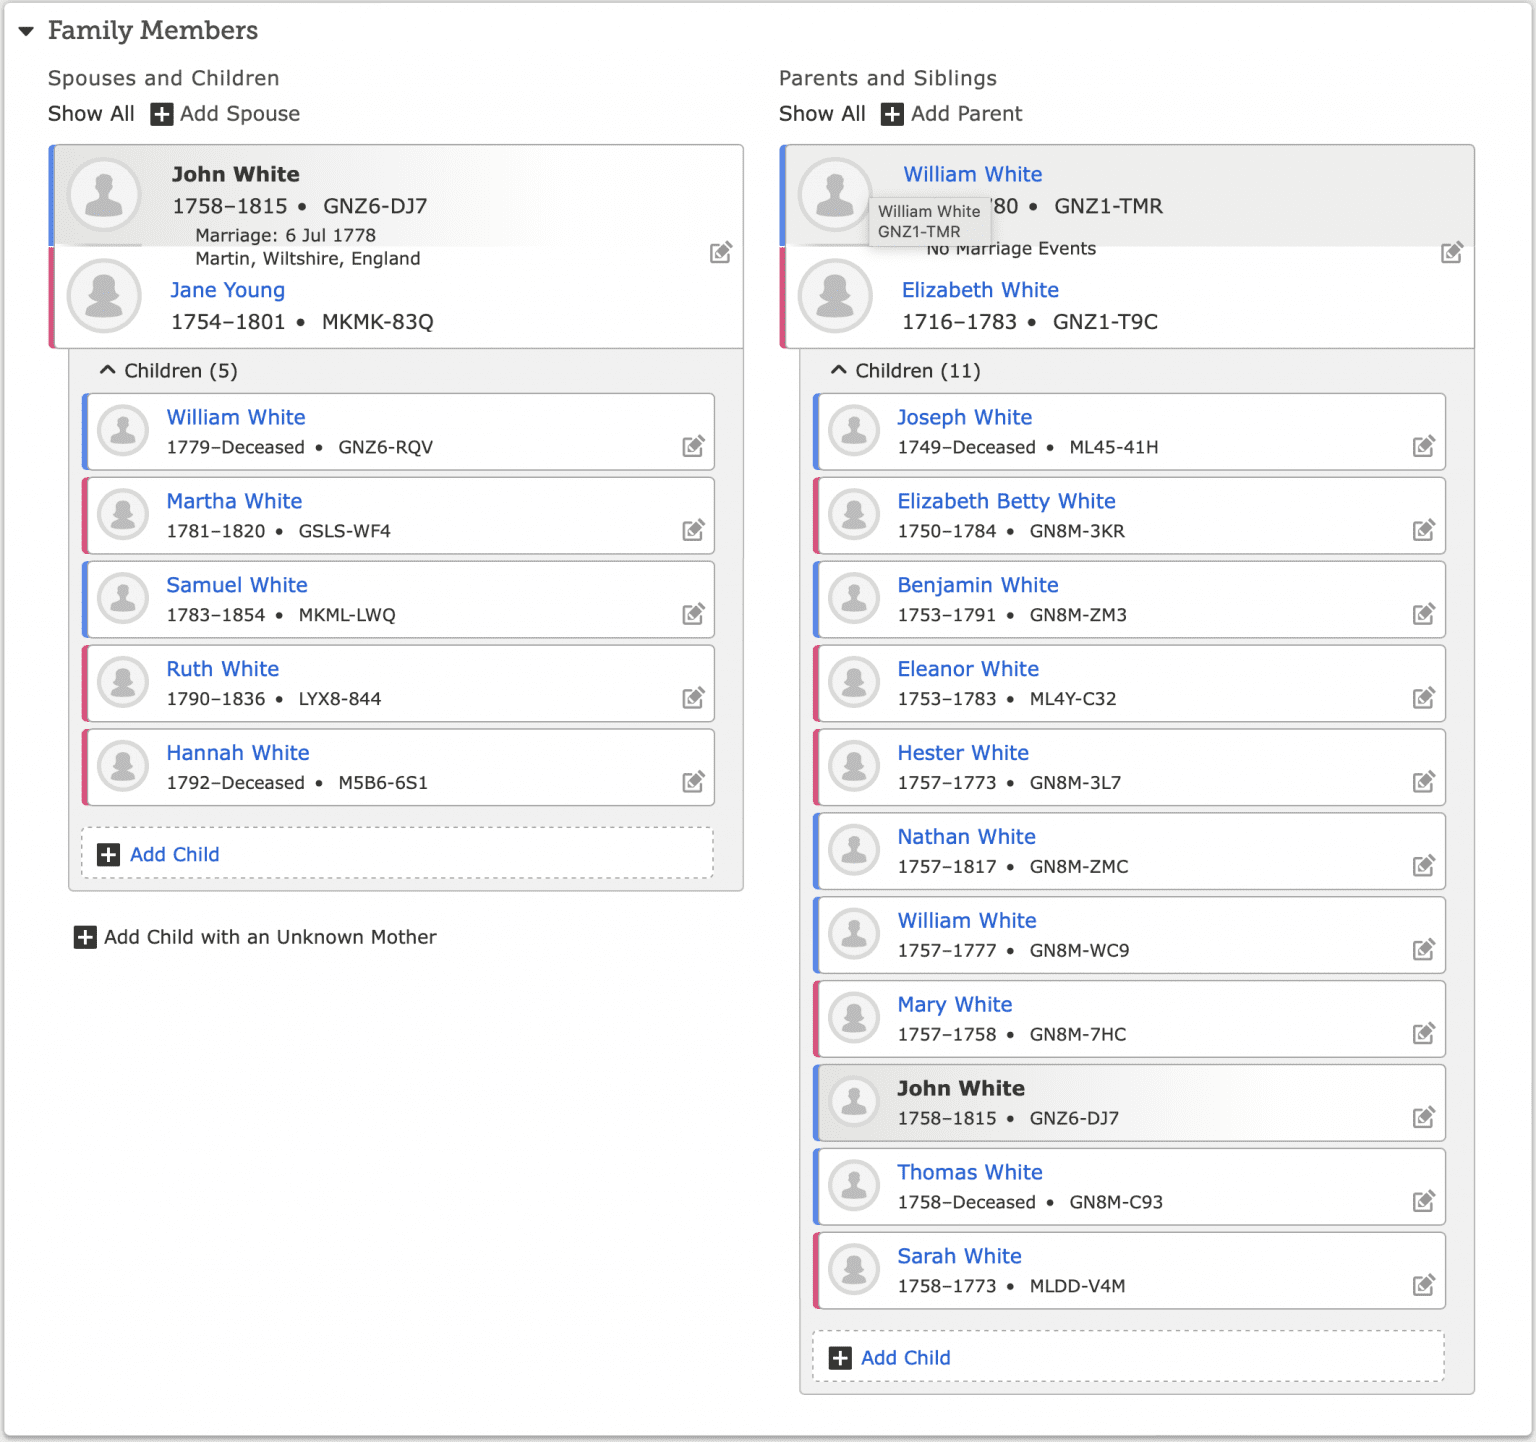1536x1442 pixels.
Task: Collapse the Children (5) list
Action: [108, 370]
